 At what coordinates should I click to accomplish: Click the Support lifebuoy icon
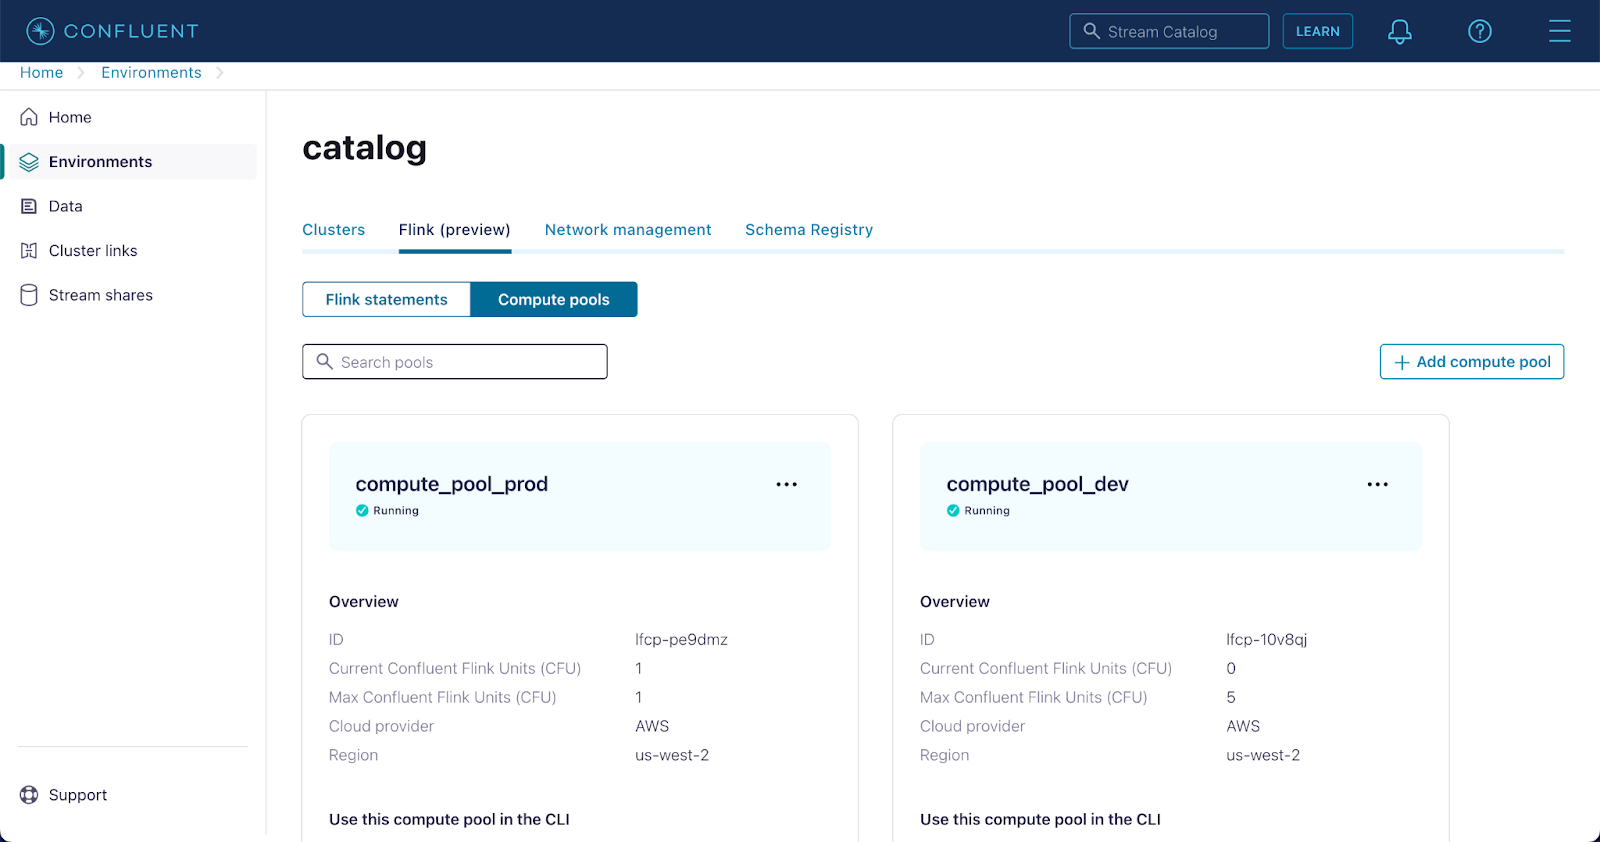(x=29, y=795)
